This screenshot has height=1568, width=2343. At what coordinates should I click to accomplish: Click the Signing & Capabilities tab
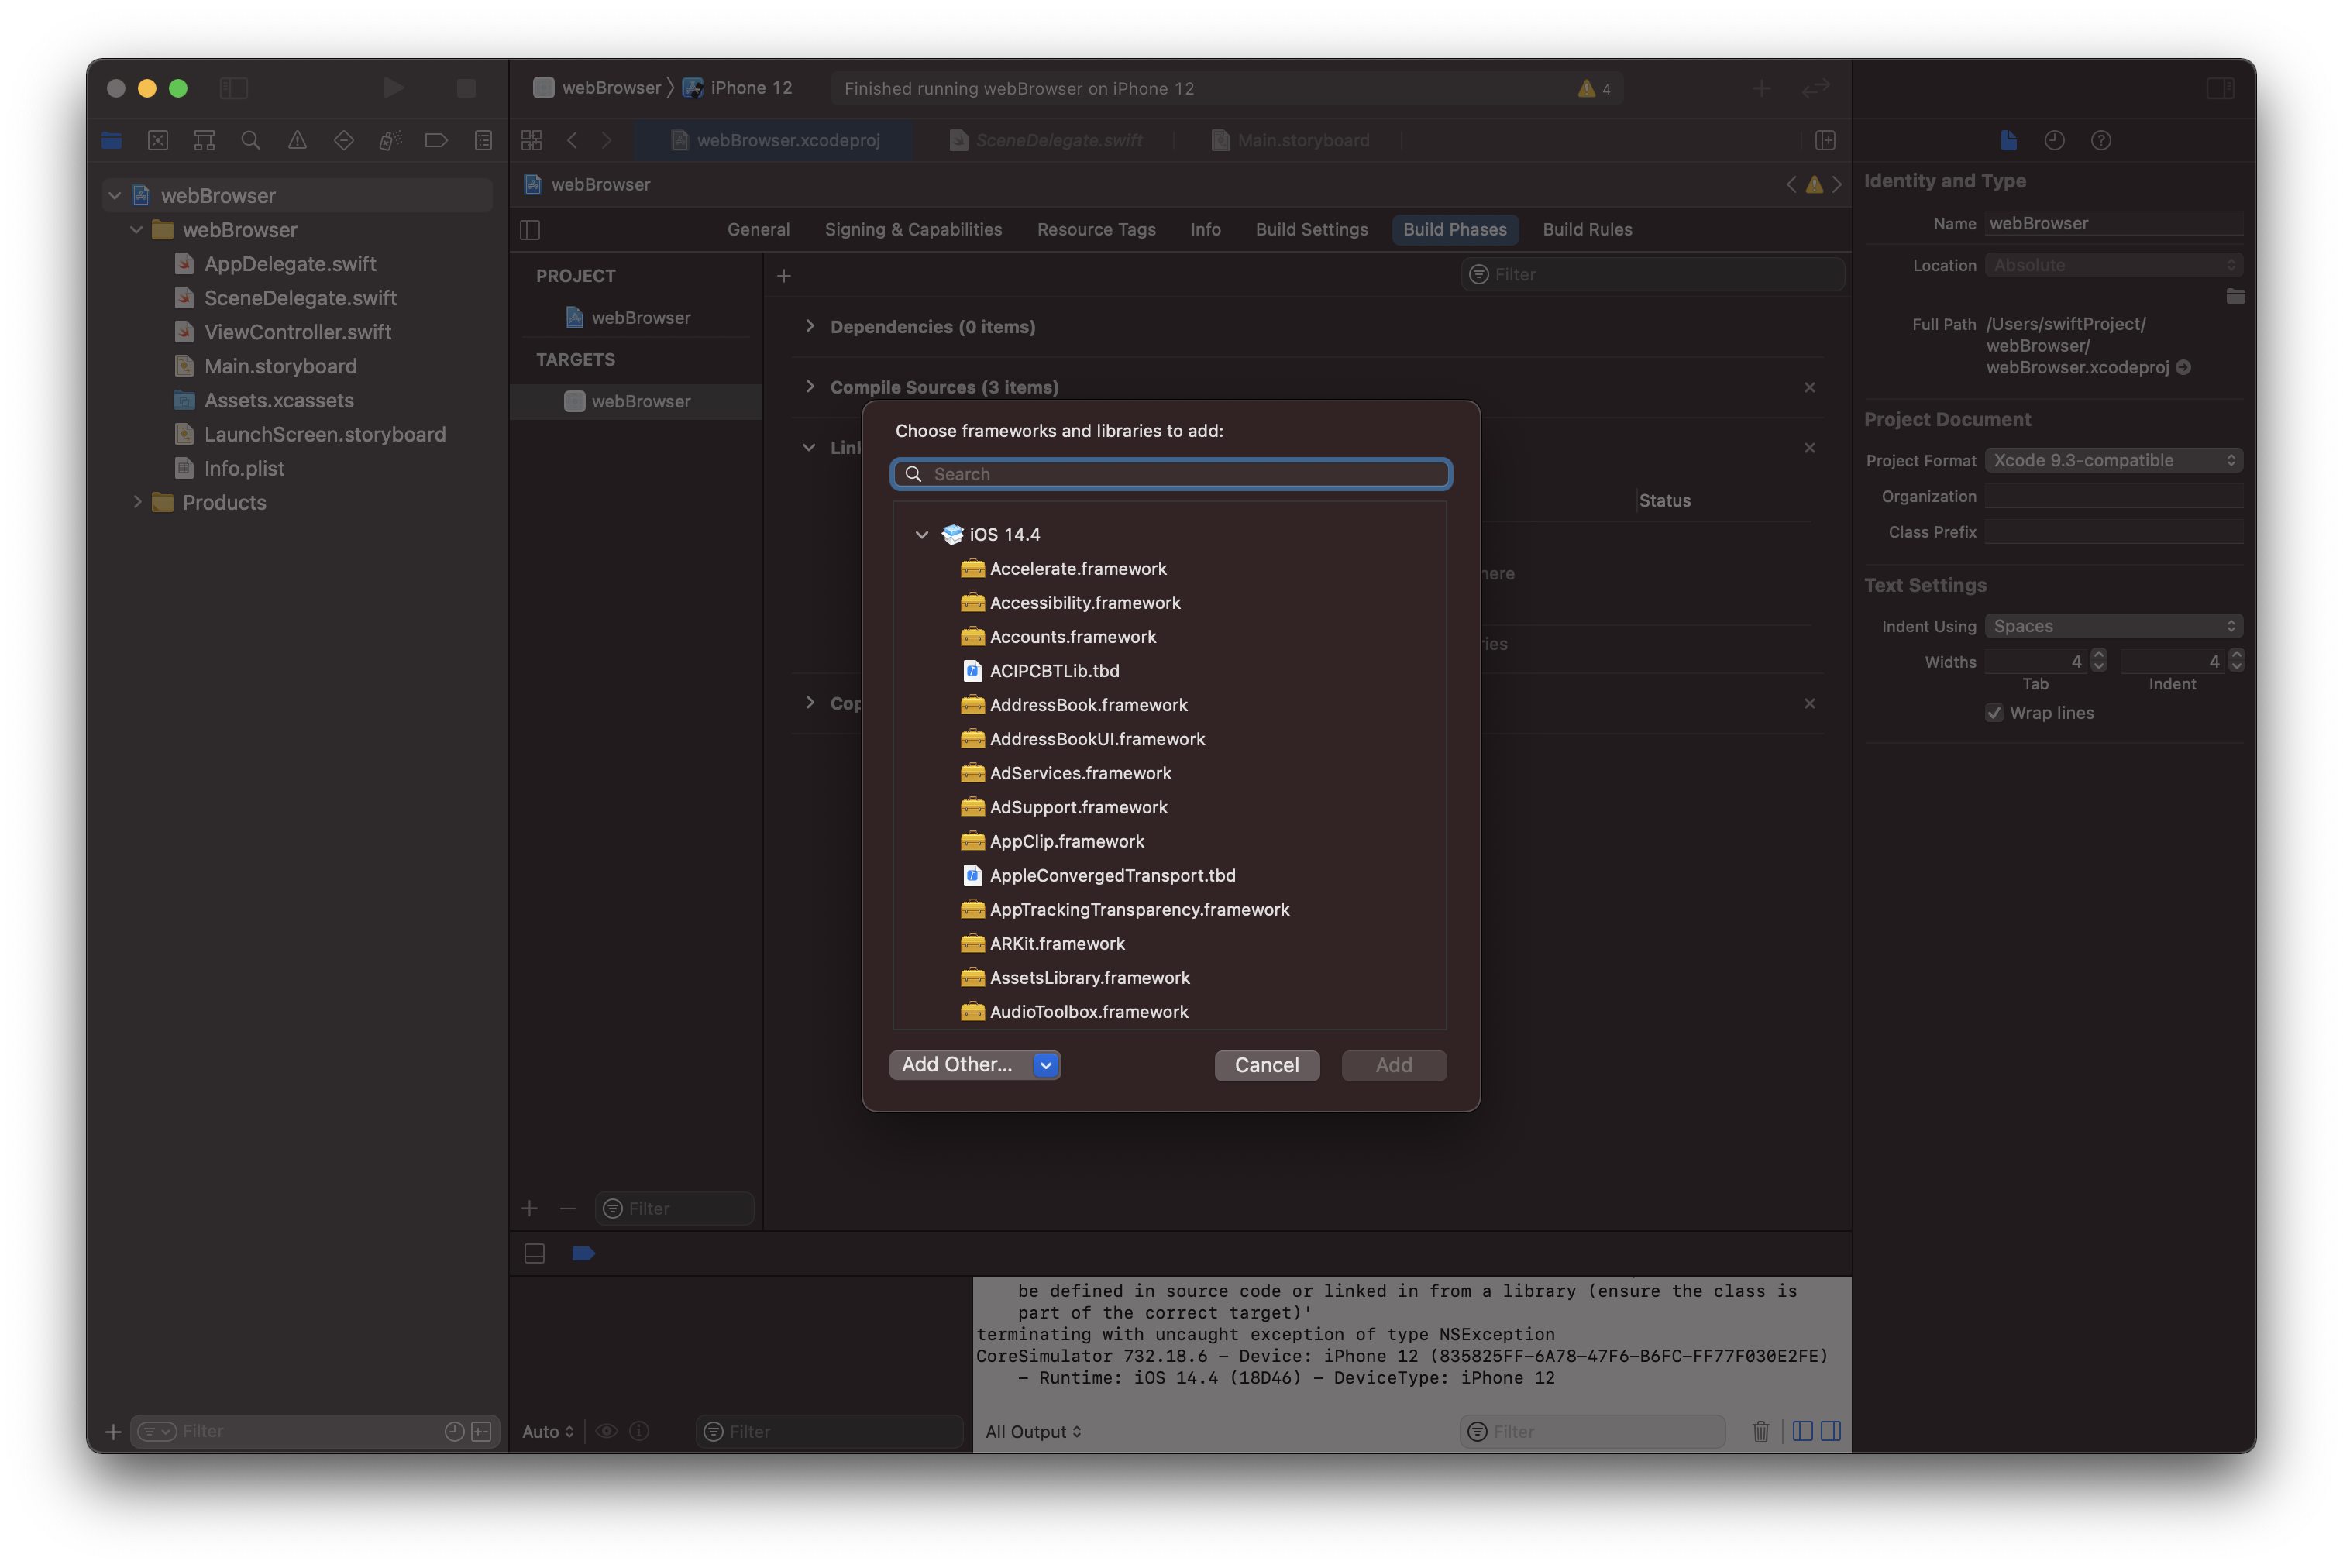pos(913,229)
